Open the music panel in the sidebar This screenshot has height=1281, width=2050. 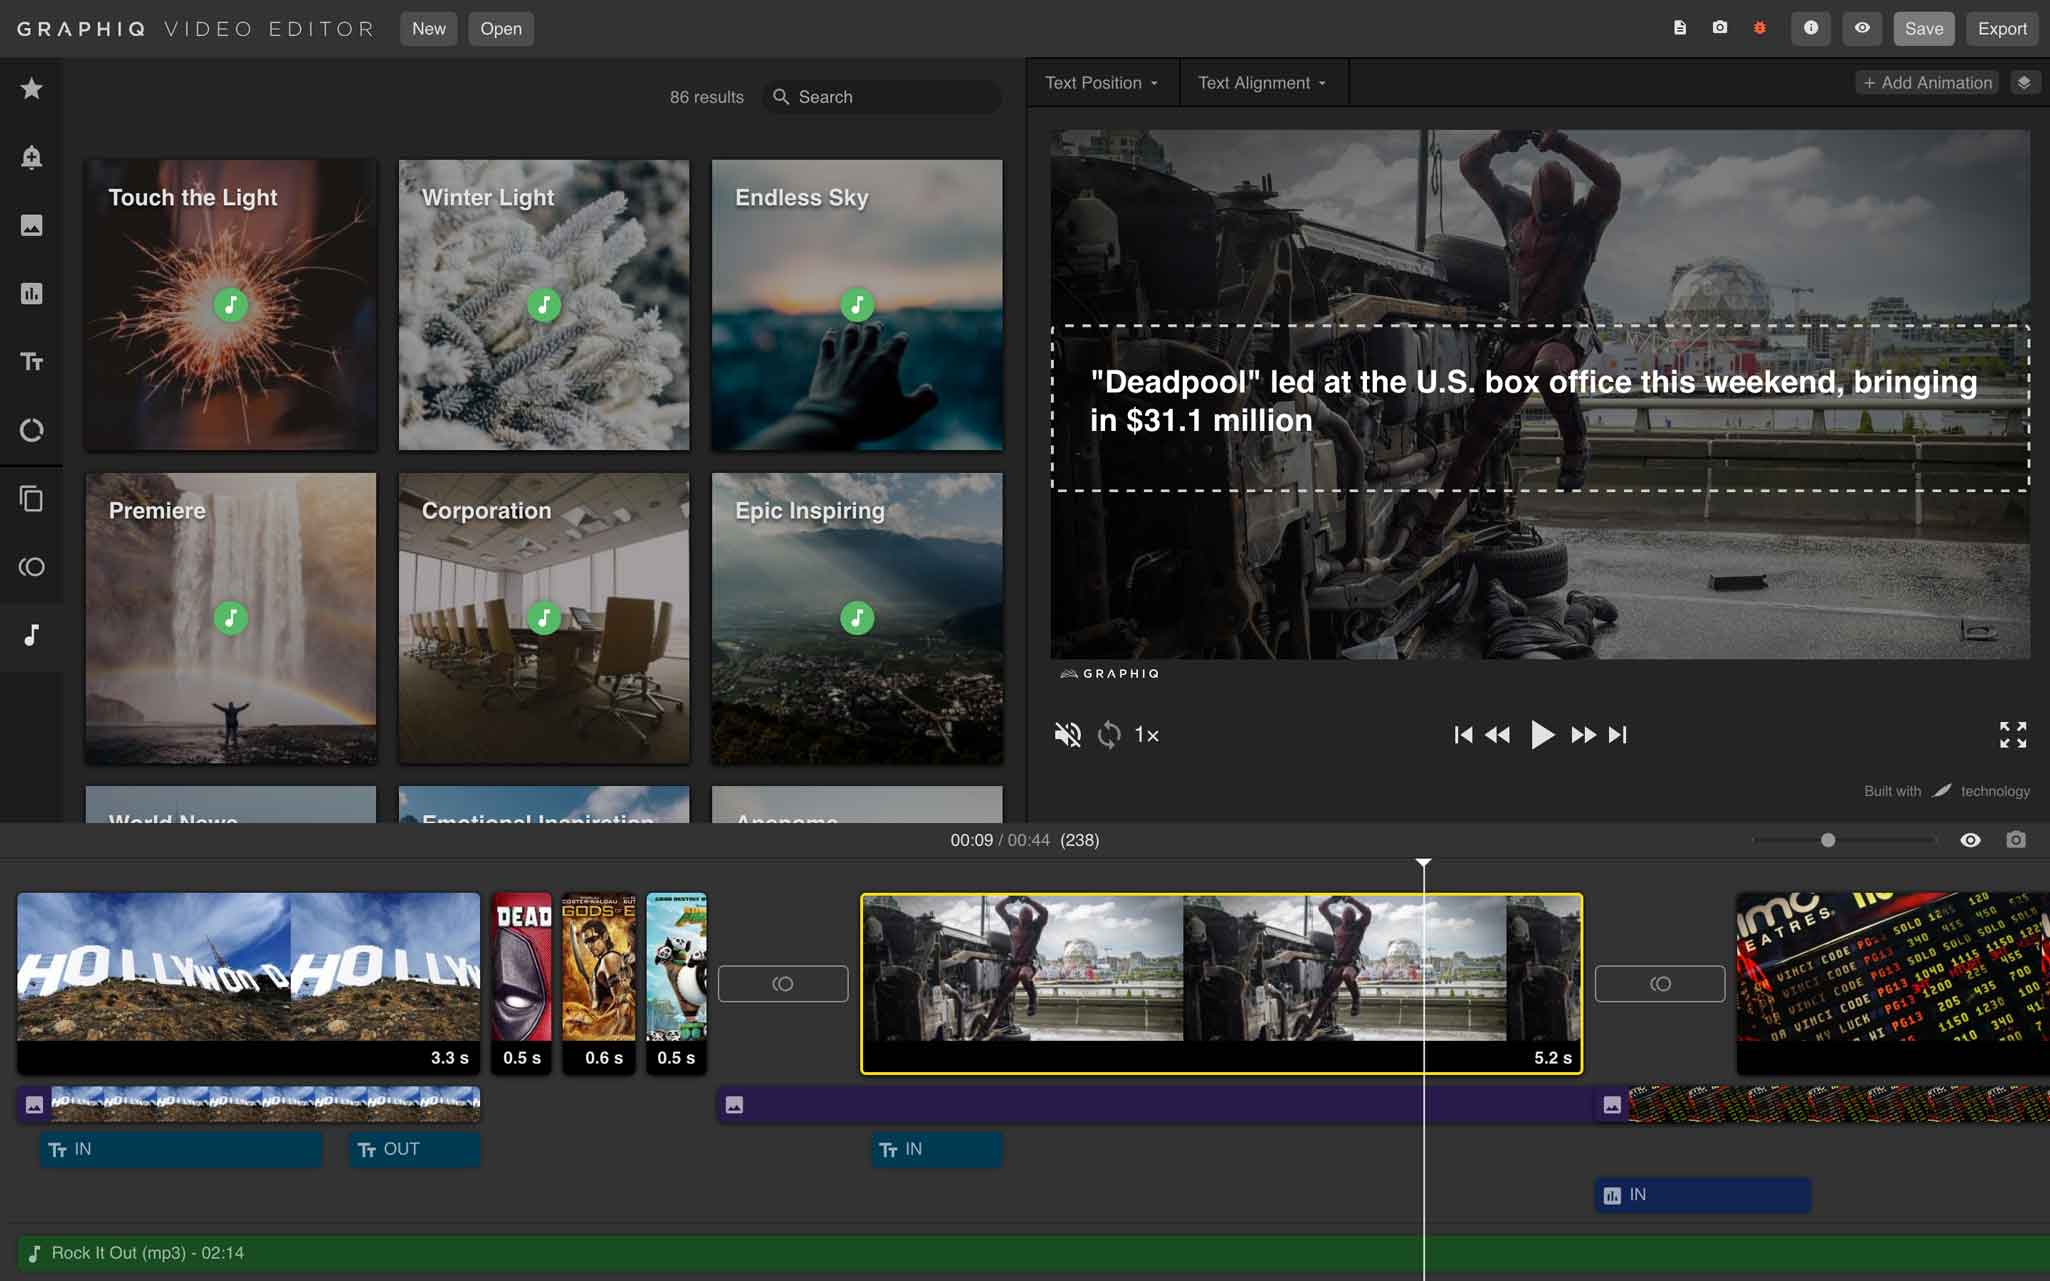(33, 636)
